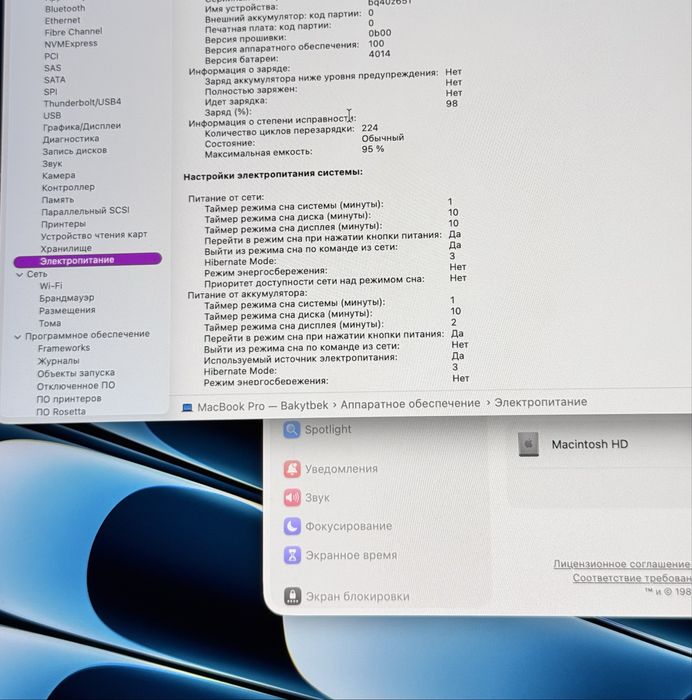This screenshot has height=700, width=692.
Task: Click the Состояние value Обычный
Action: (x=383, y=138)
